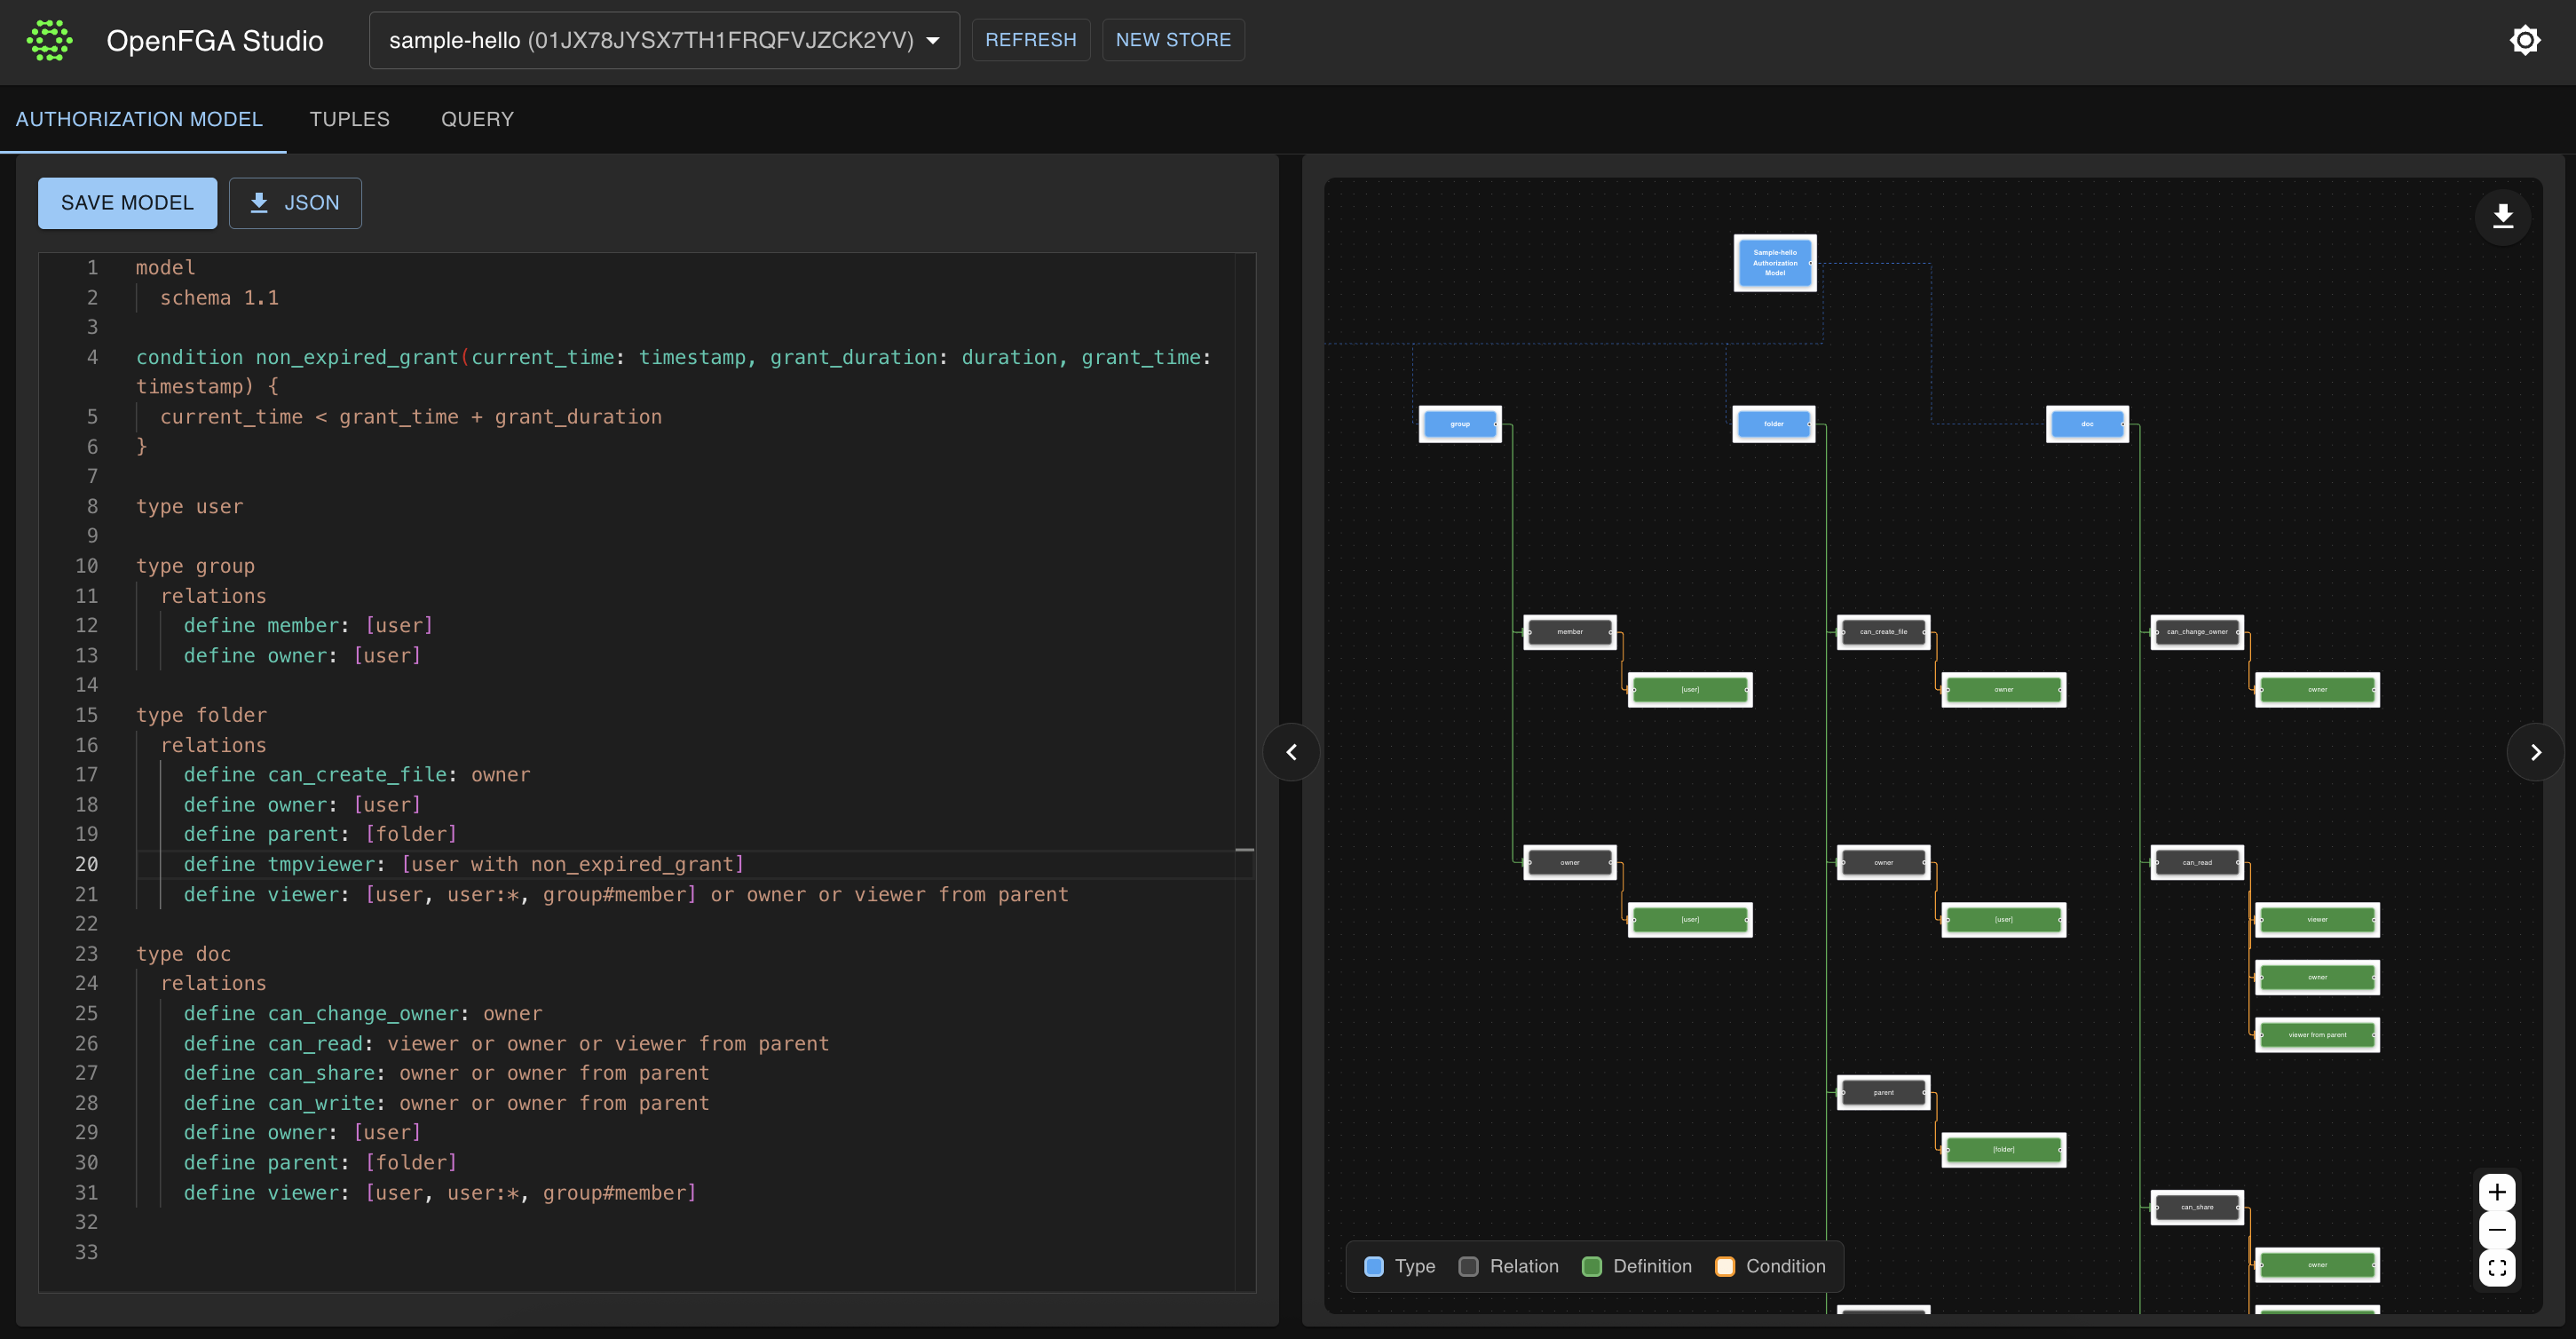Open the sample-hello store dropdown

click(x=664, y=40)
